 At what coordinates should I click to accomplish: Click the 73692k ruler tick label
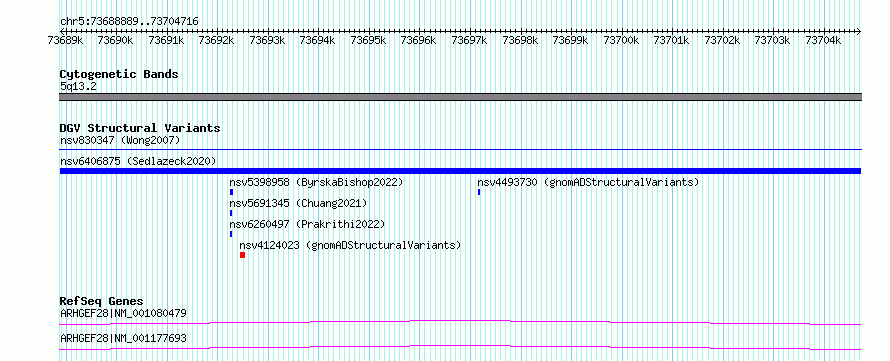pos(217,40)
